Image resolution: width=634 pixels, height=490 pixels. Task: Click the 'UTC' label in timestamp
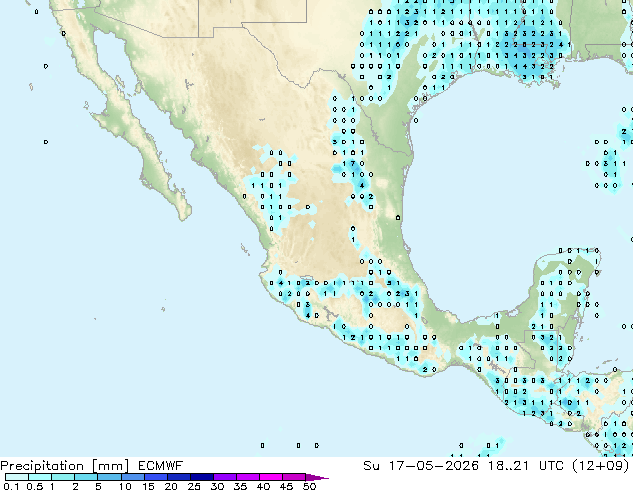pos(551,466)
